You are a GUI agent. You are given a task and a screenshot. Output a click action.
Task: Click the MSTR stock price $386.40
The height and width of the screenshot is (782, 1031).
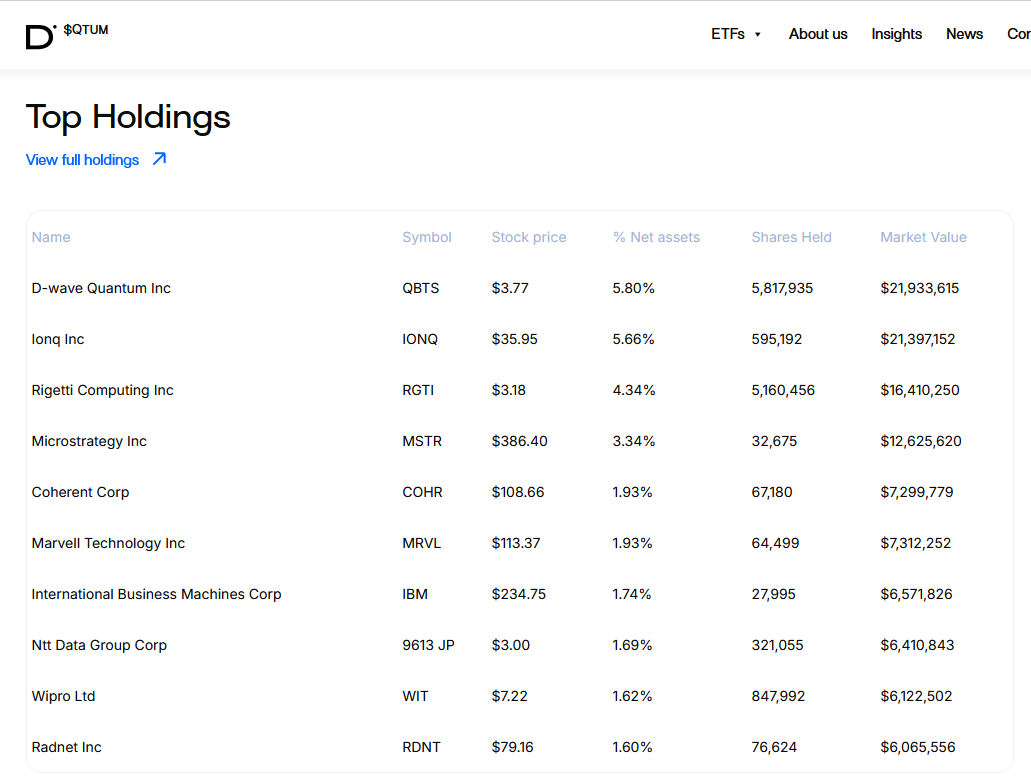tap(519, 441)
